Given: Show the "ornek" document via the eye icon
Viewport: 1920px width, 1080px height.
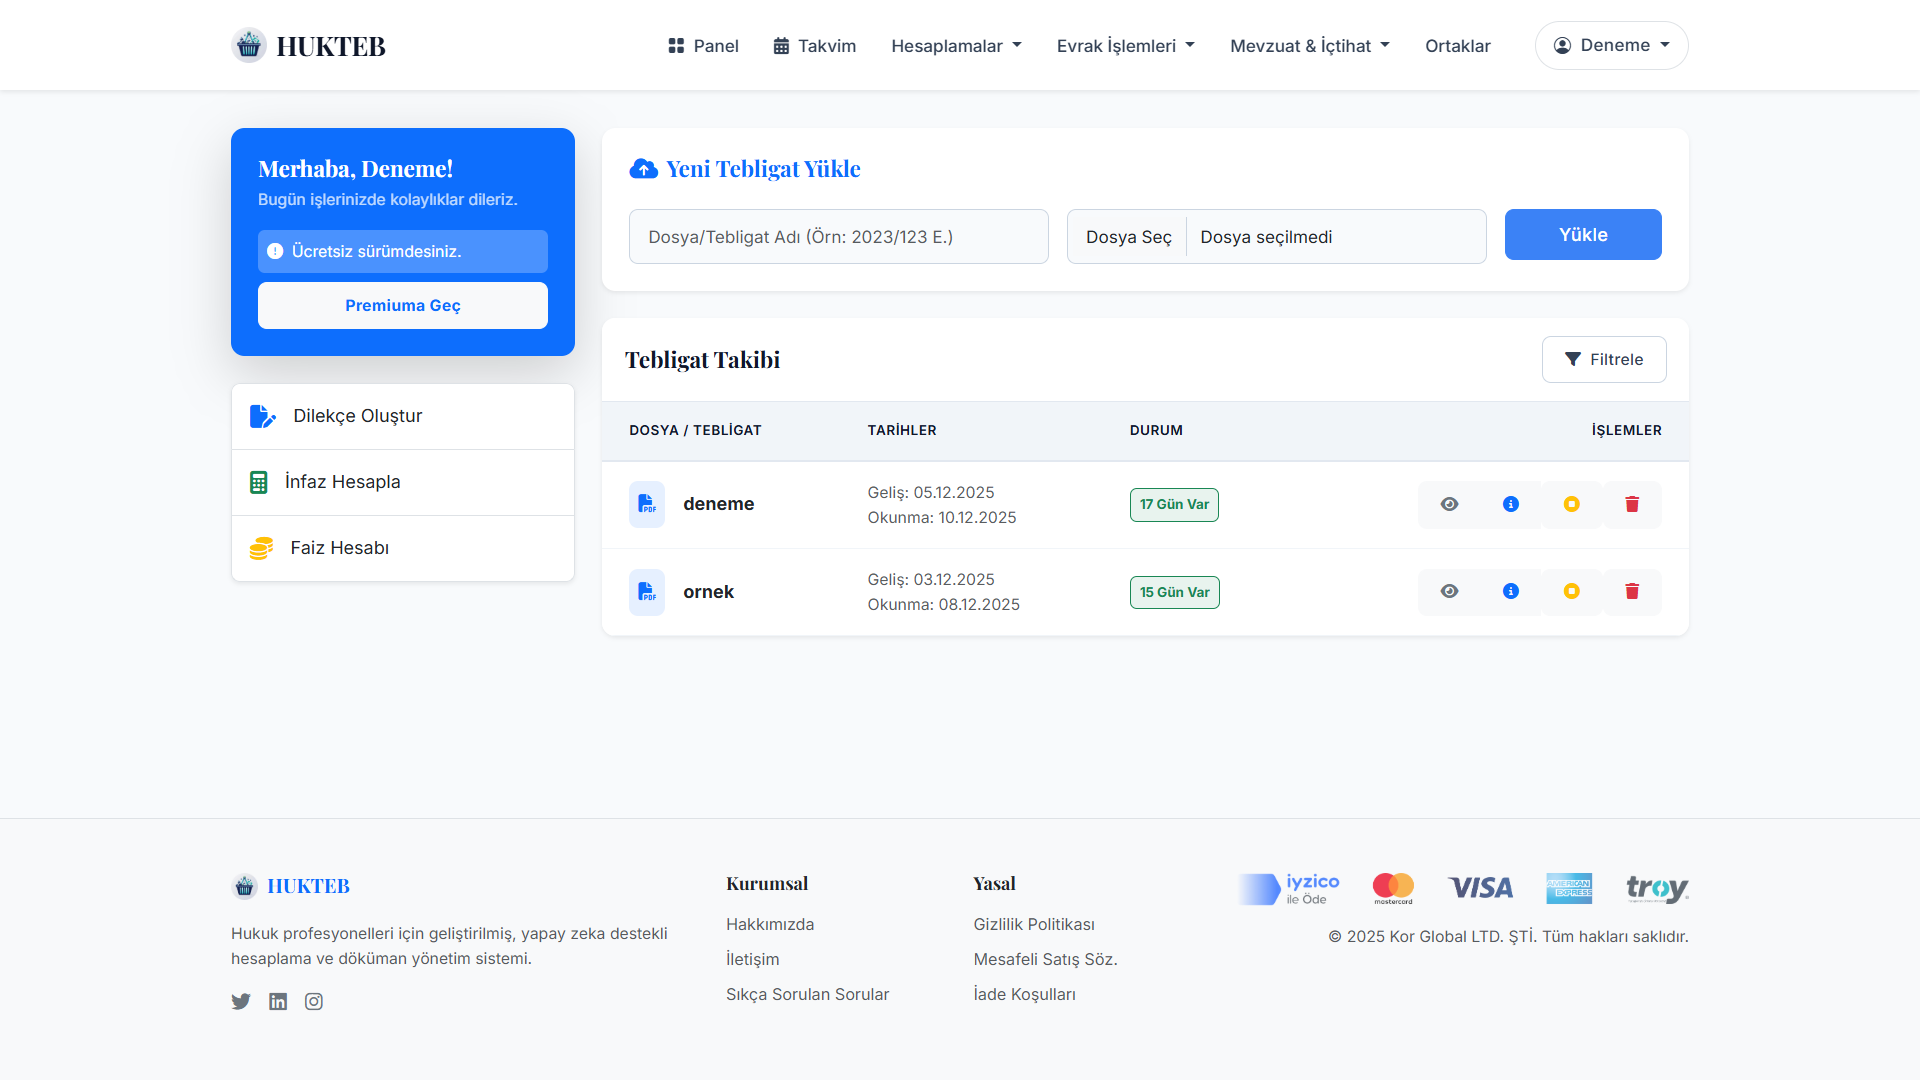Looking at the screenshot, I should (1449, 591).
